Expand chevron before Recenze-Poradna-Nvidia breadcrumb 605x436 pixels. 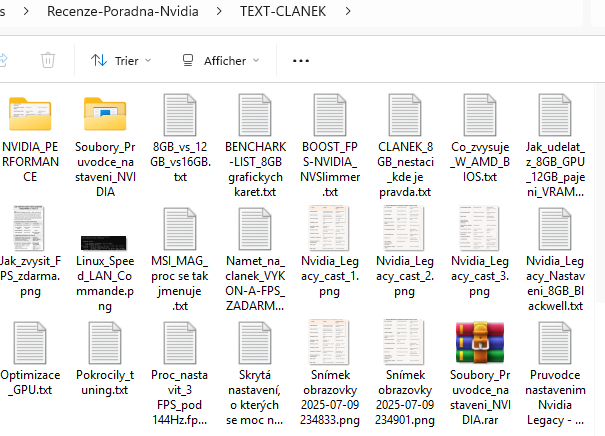[x=26, y=11]
